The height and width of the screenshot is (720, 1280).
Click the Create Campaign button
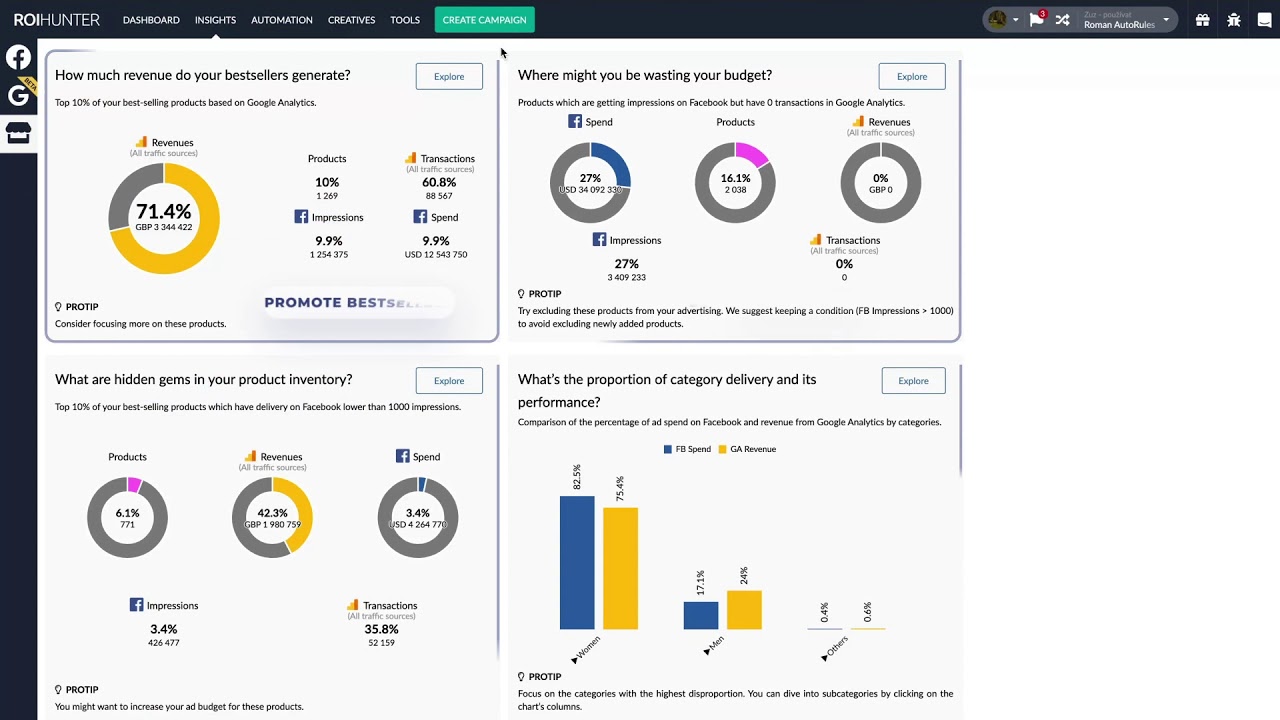[x=484, y=20]
